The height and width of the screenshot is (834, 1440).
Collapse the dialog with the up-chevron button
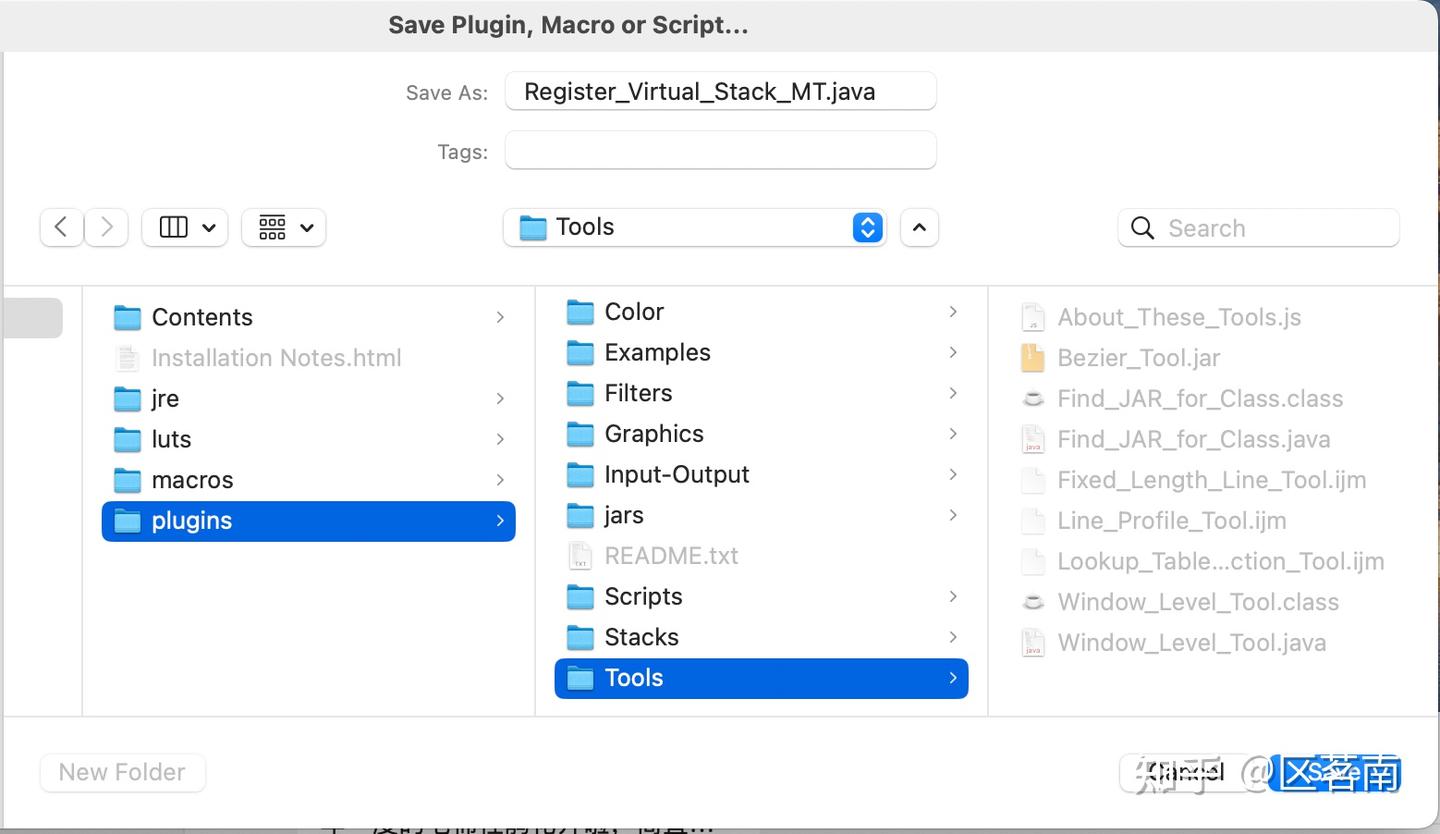point(919,227)
